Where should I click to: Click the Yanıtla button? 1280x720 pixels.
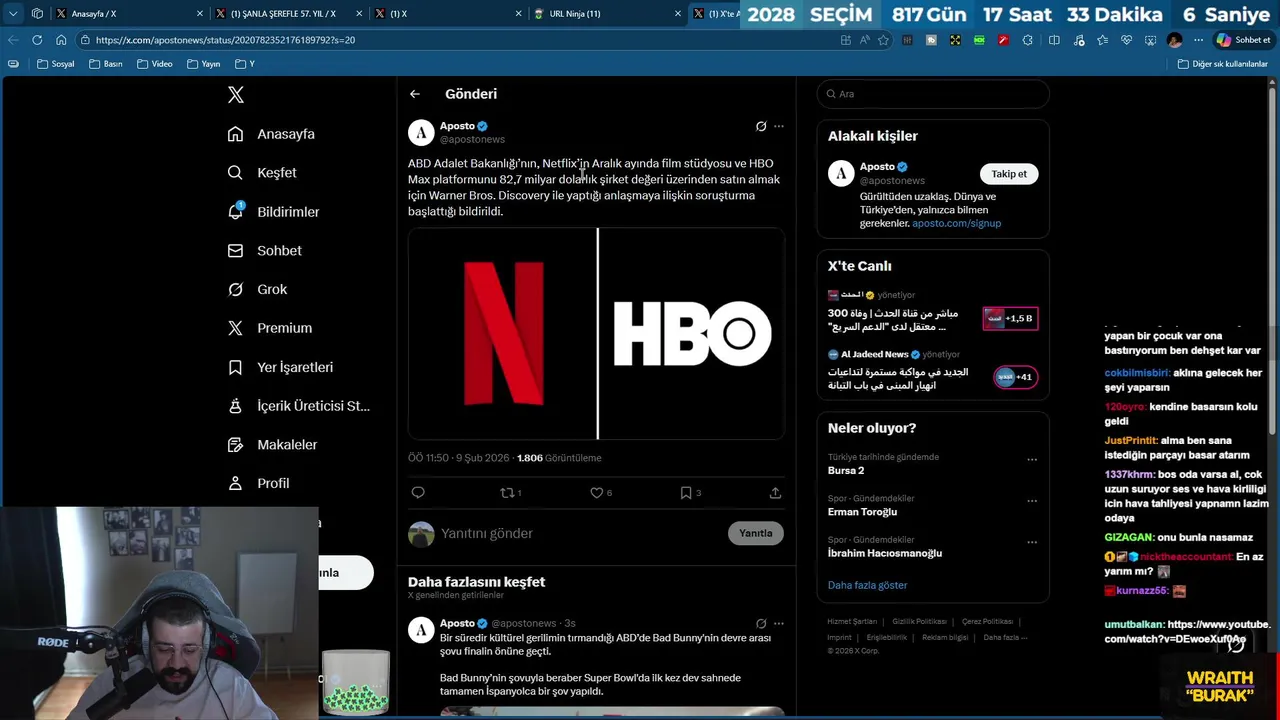[756, 533]
